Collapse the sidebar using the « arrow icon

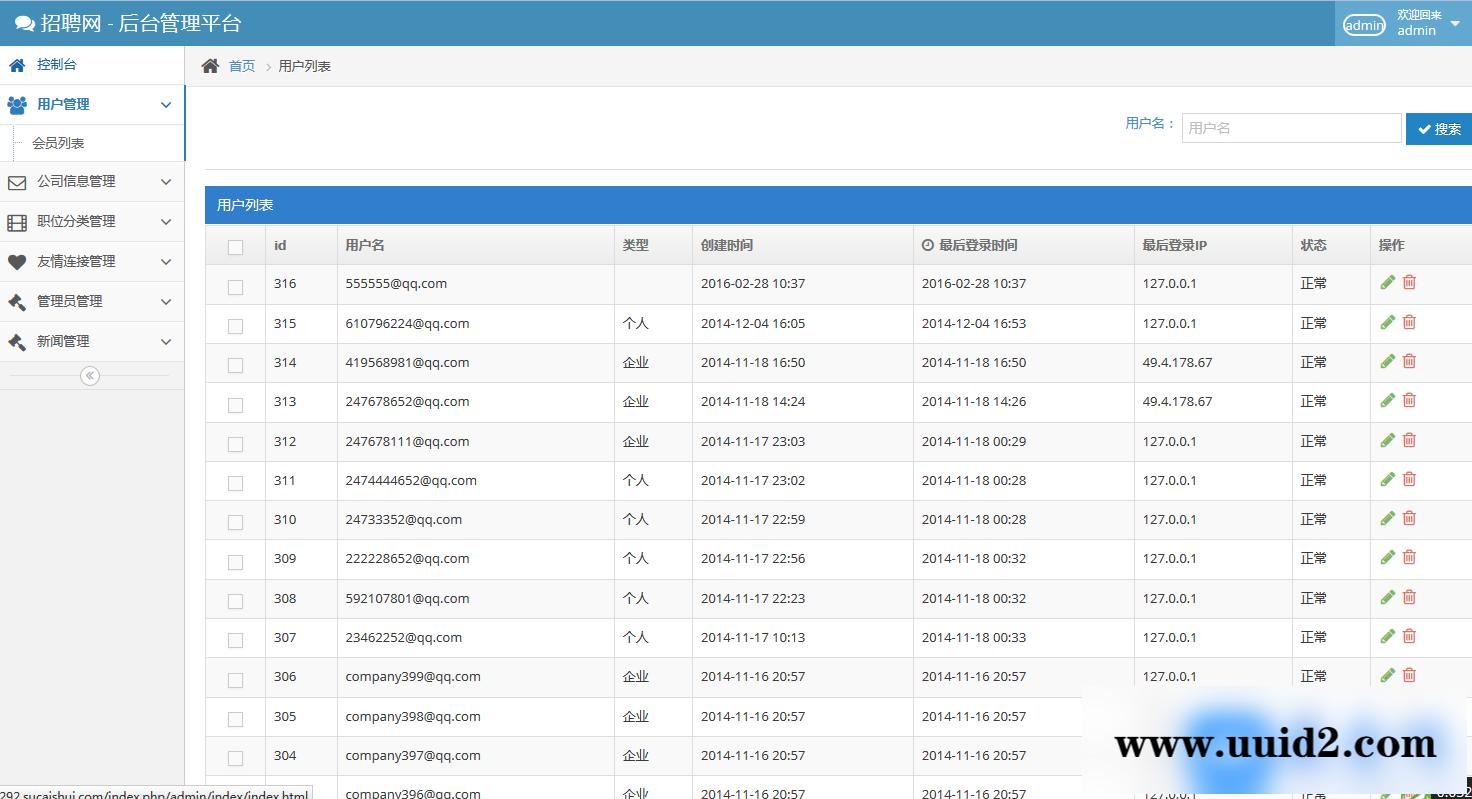pyautogui.click(x=90, y=375)
